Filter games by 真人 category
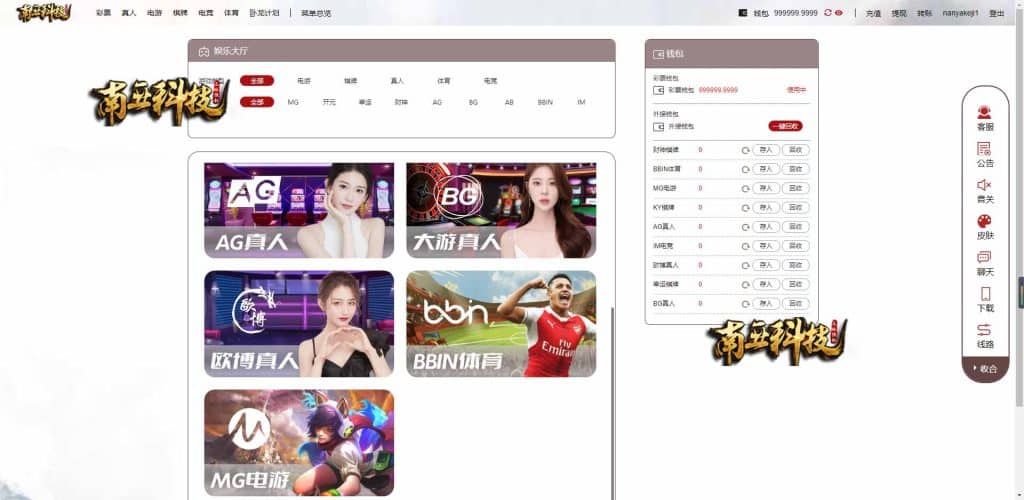This screenshot has height=500, width=1024. pos(397,81)
